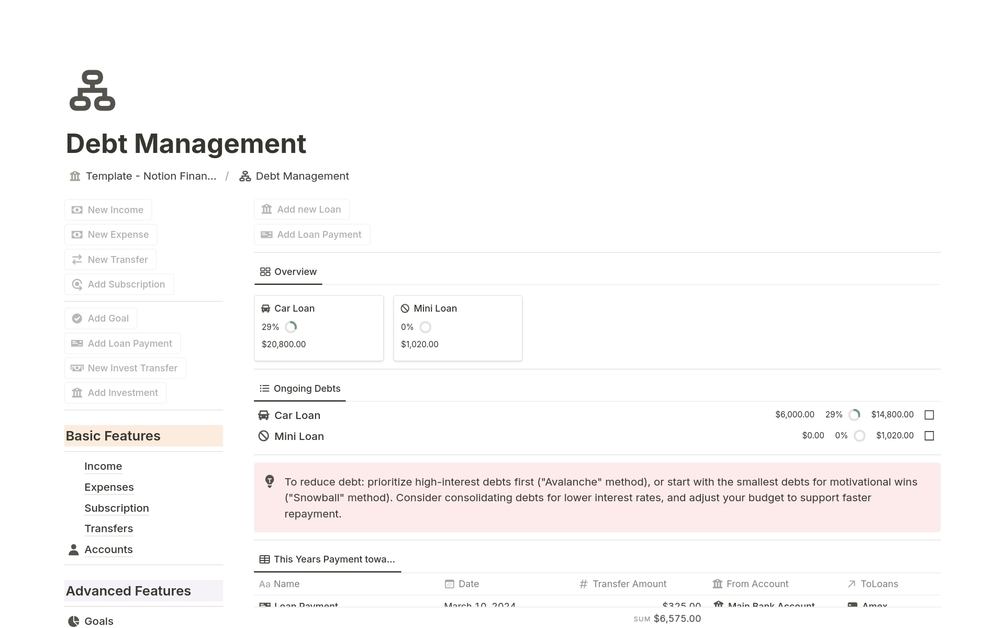Click the Mini Loan prohibited icon in card
Image resolution: width=1005 pixels, height=628 pixels.
(x=405, y=308)
